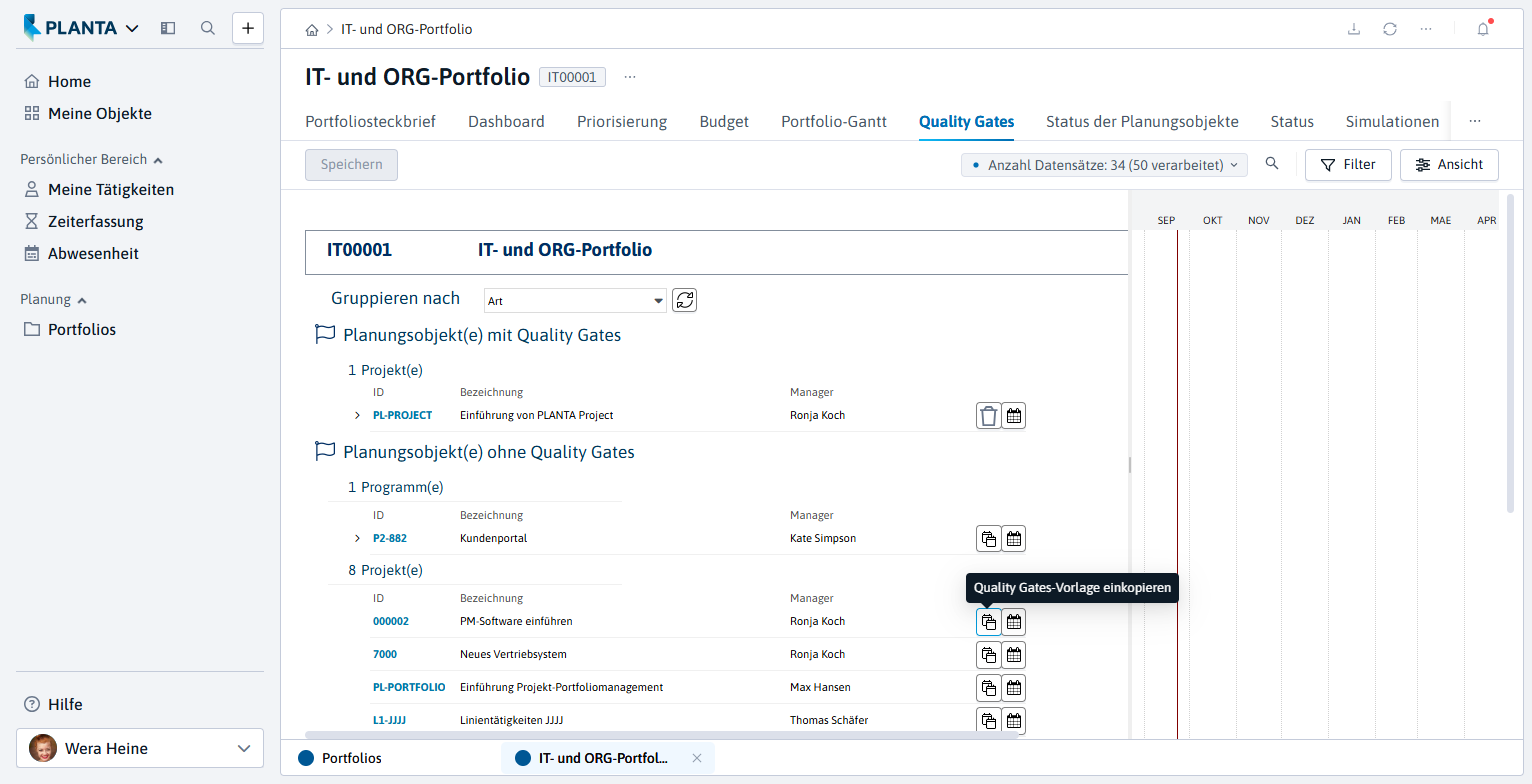
Task: Open the PLANTA logo dropdown menu
Action: point(81,28)
